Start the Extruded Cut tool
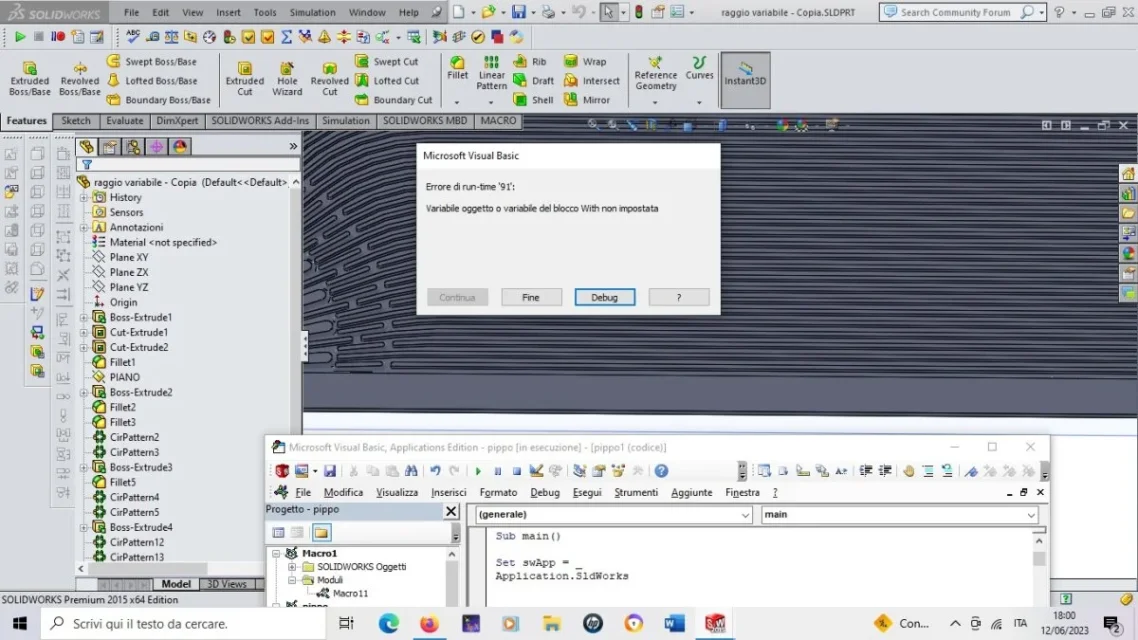This screenshot has height=640, width=1138. 245,78
